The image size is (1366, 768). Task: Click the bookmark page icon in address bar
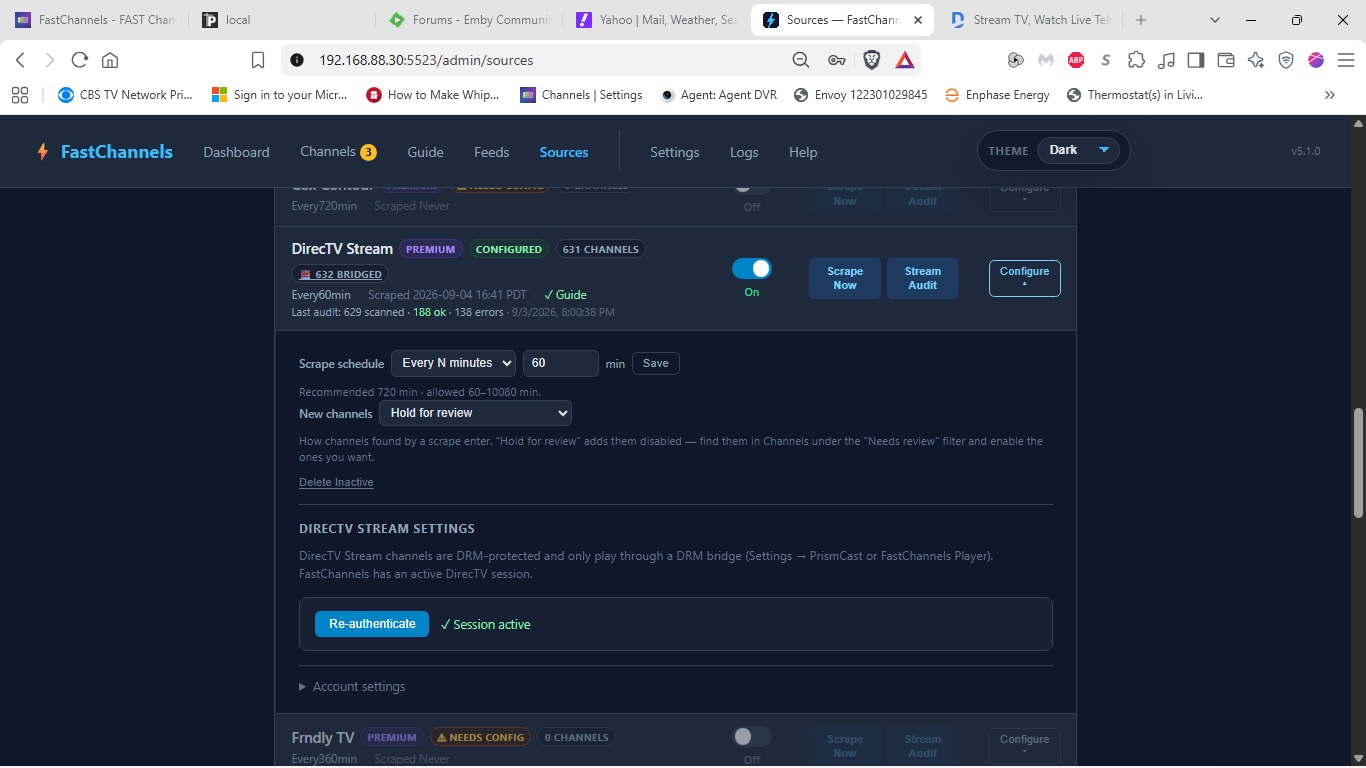(x=258, y=60)
